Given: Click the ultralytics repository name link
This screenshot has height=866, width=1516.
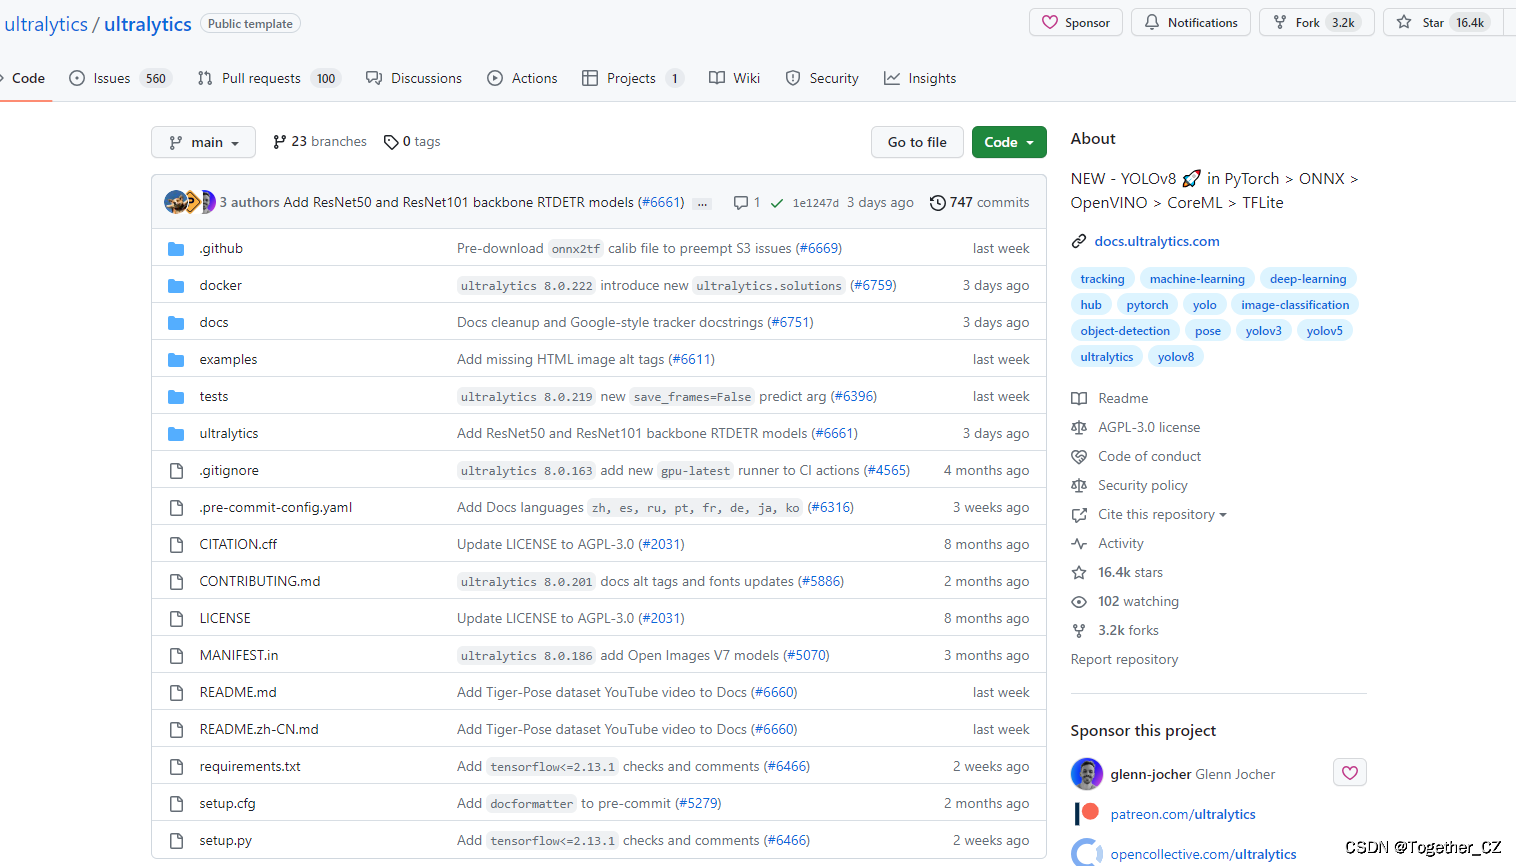Looking at the screenshot, I should [148, 25].
